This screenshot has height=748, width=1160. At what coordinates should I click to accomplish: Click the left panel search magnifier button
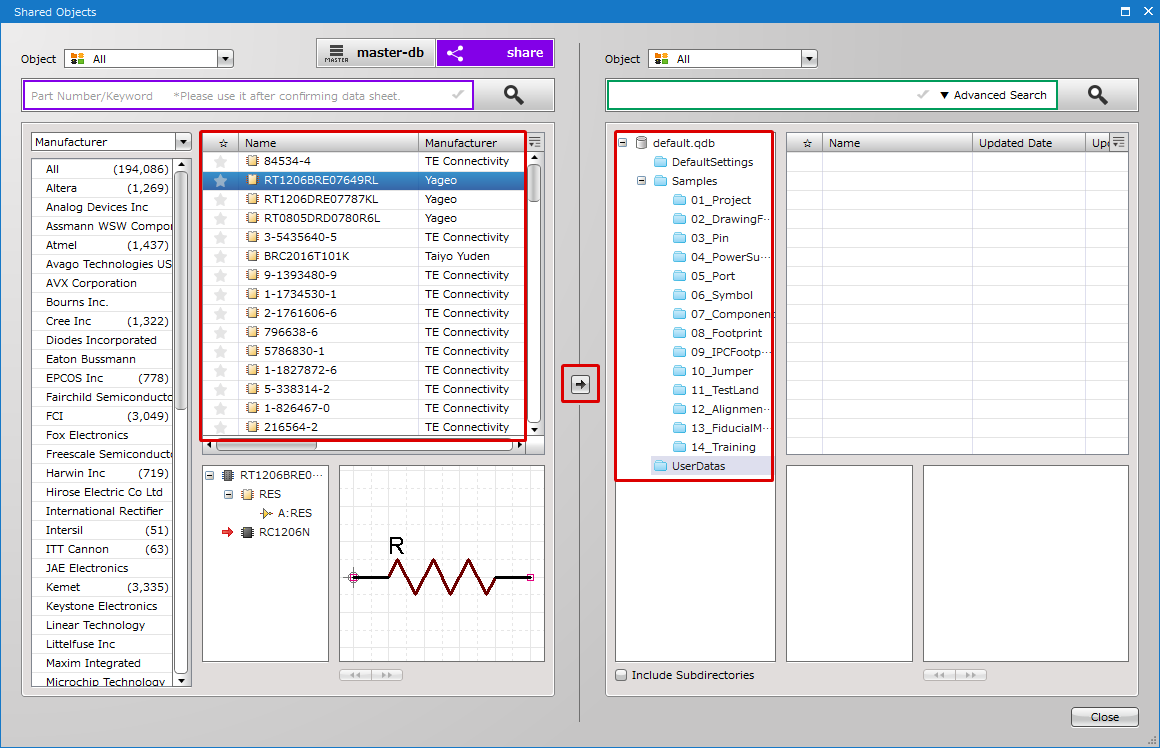[x=513, y=95]
